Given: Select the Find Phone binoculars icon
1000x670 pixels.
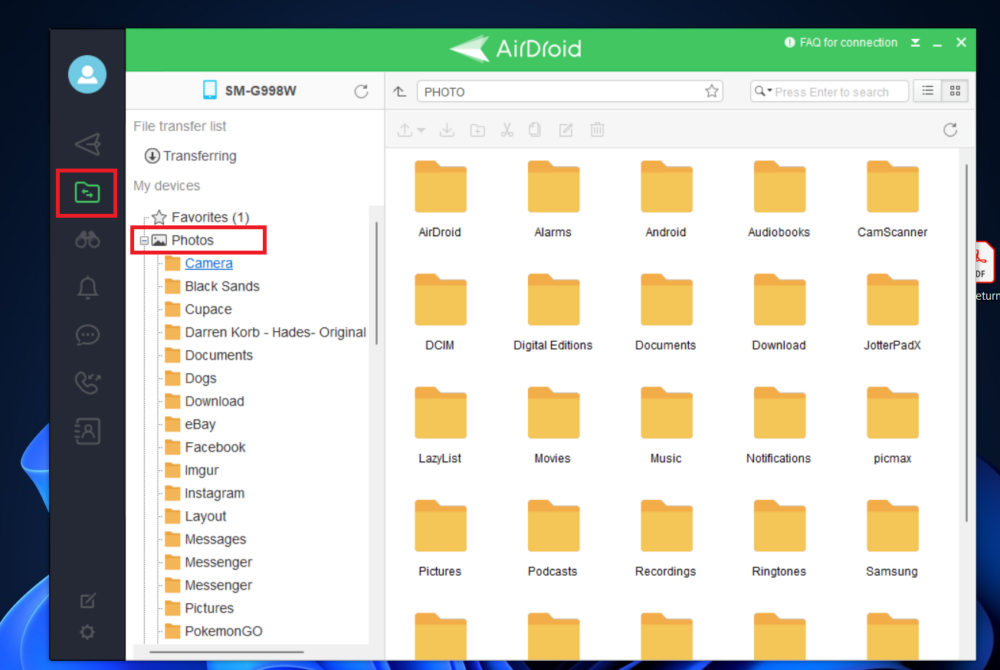Looking at the screenshot, I should (87, 239).
